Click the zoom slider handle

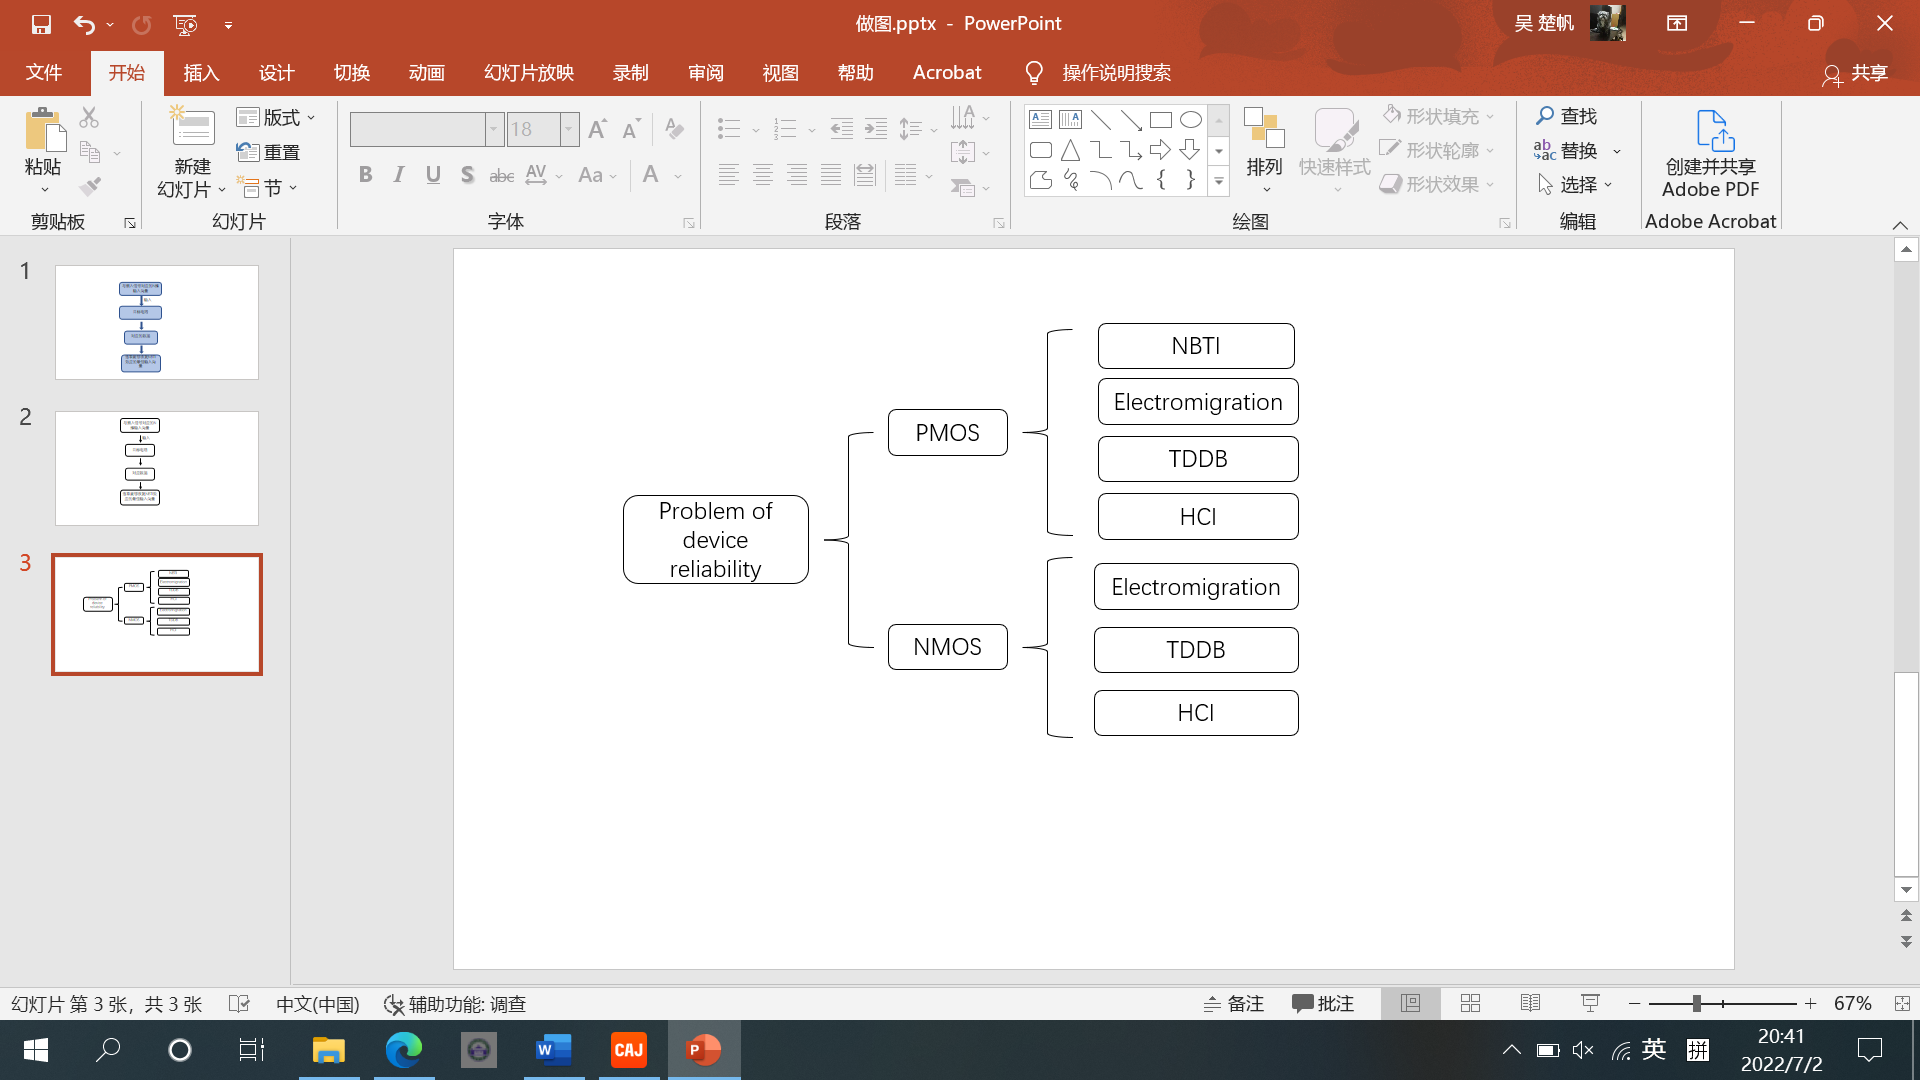1696,1003
